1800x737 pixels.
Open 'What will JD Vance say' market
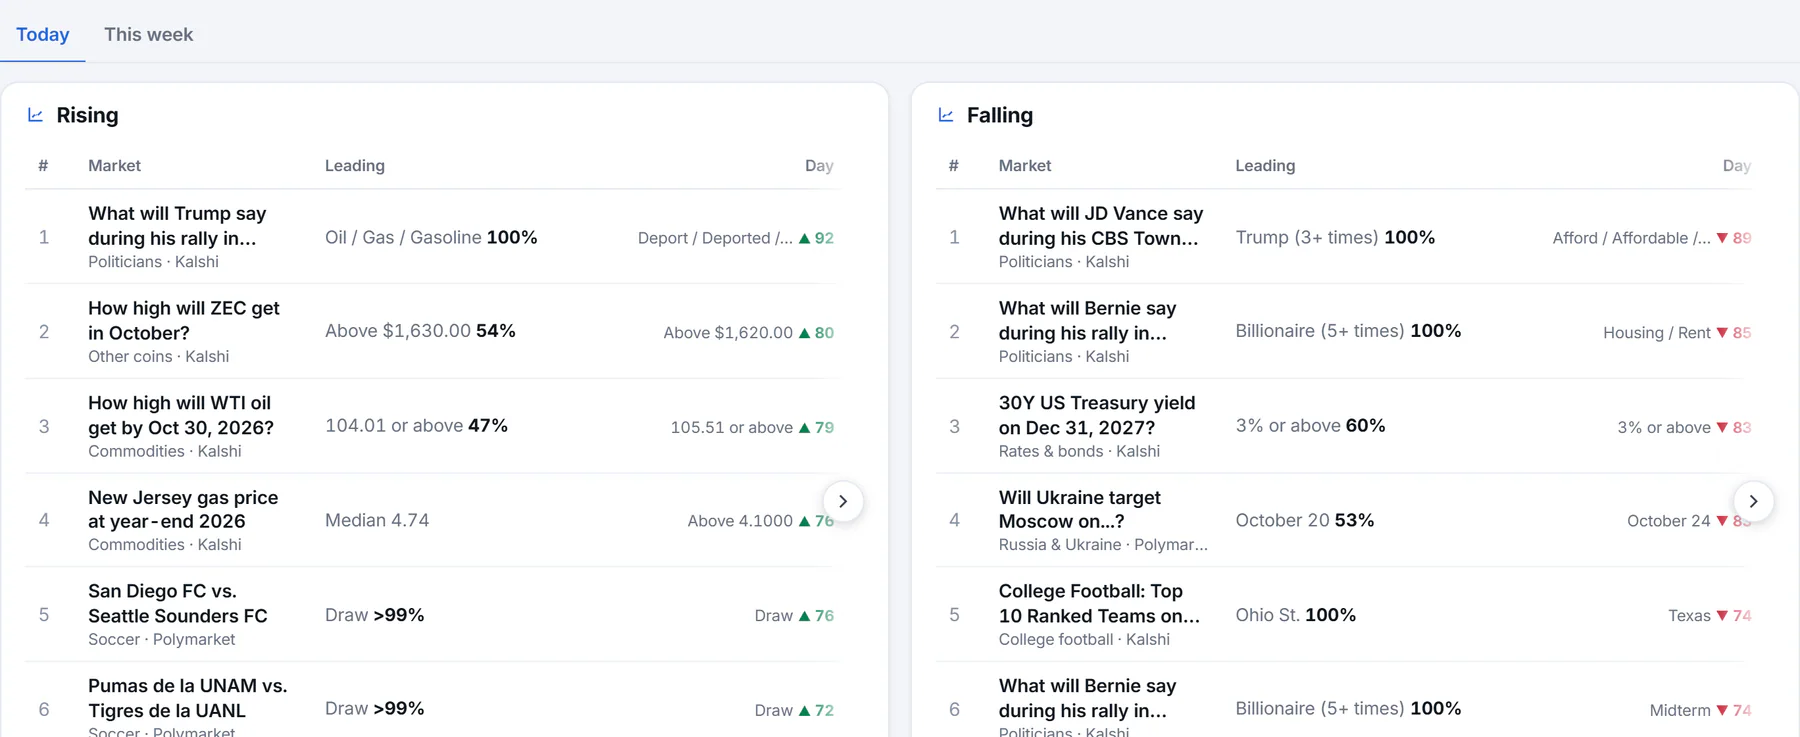(1101, 226)
